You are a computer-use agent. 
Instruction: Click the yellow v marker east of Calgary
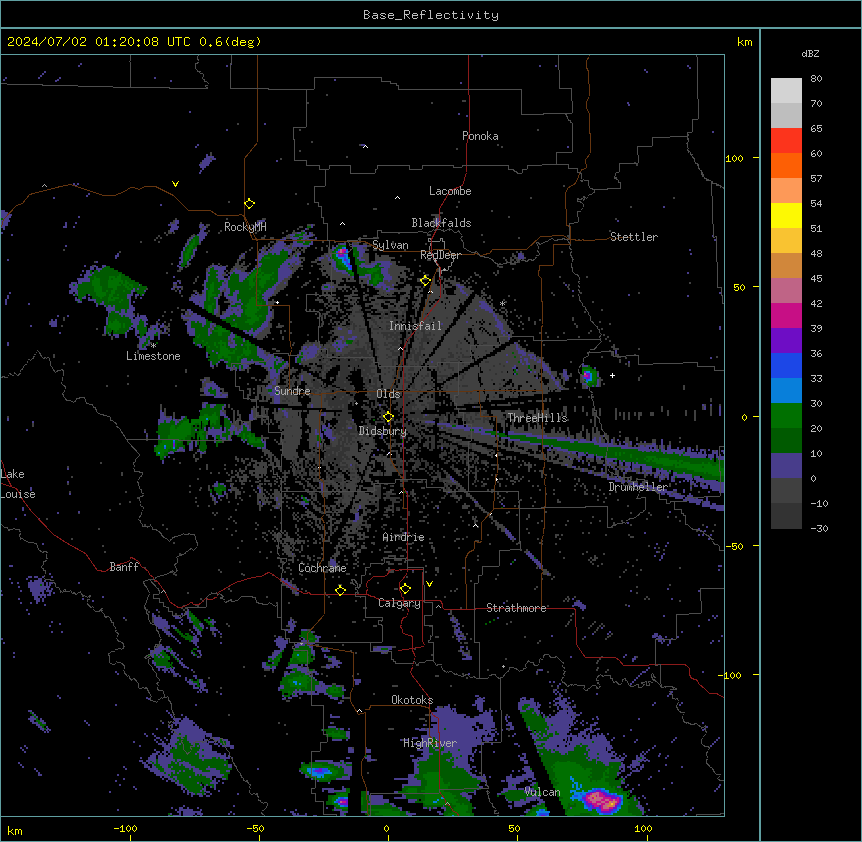pyautogui.click(x=429, y=584)
